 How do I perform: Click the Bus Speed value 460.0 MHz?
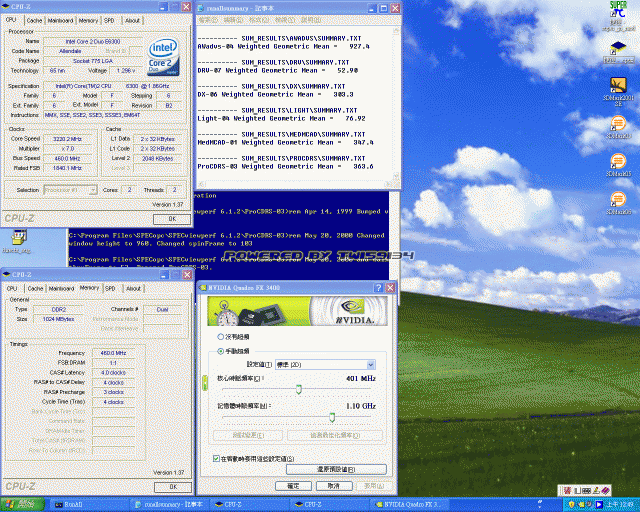[x=67, y=158]
